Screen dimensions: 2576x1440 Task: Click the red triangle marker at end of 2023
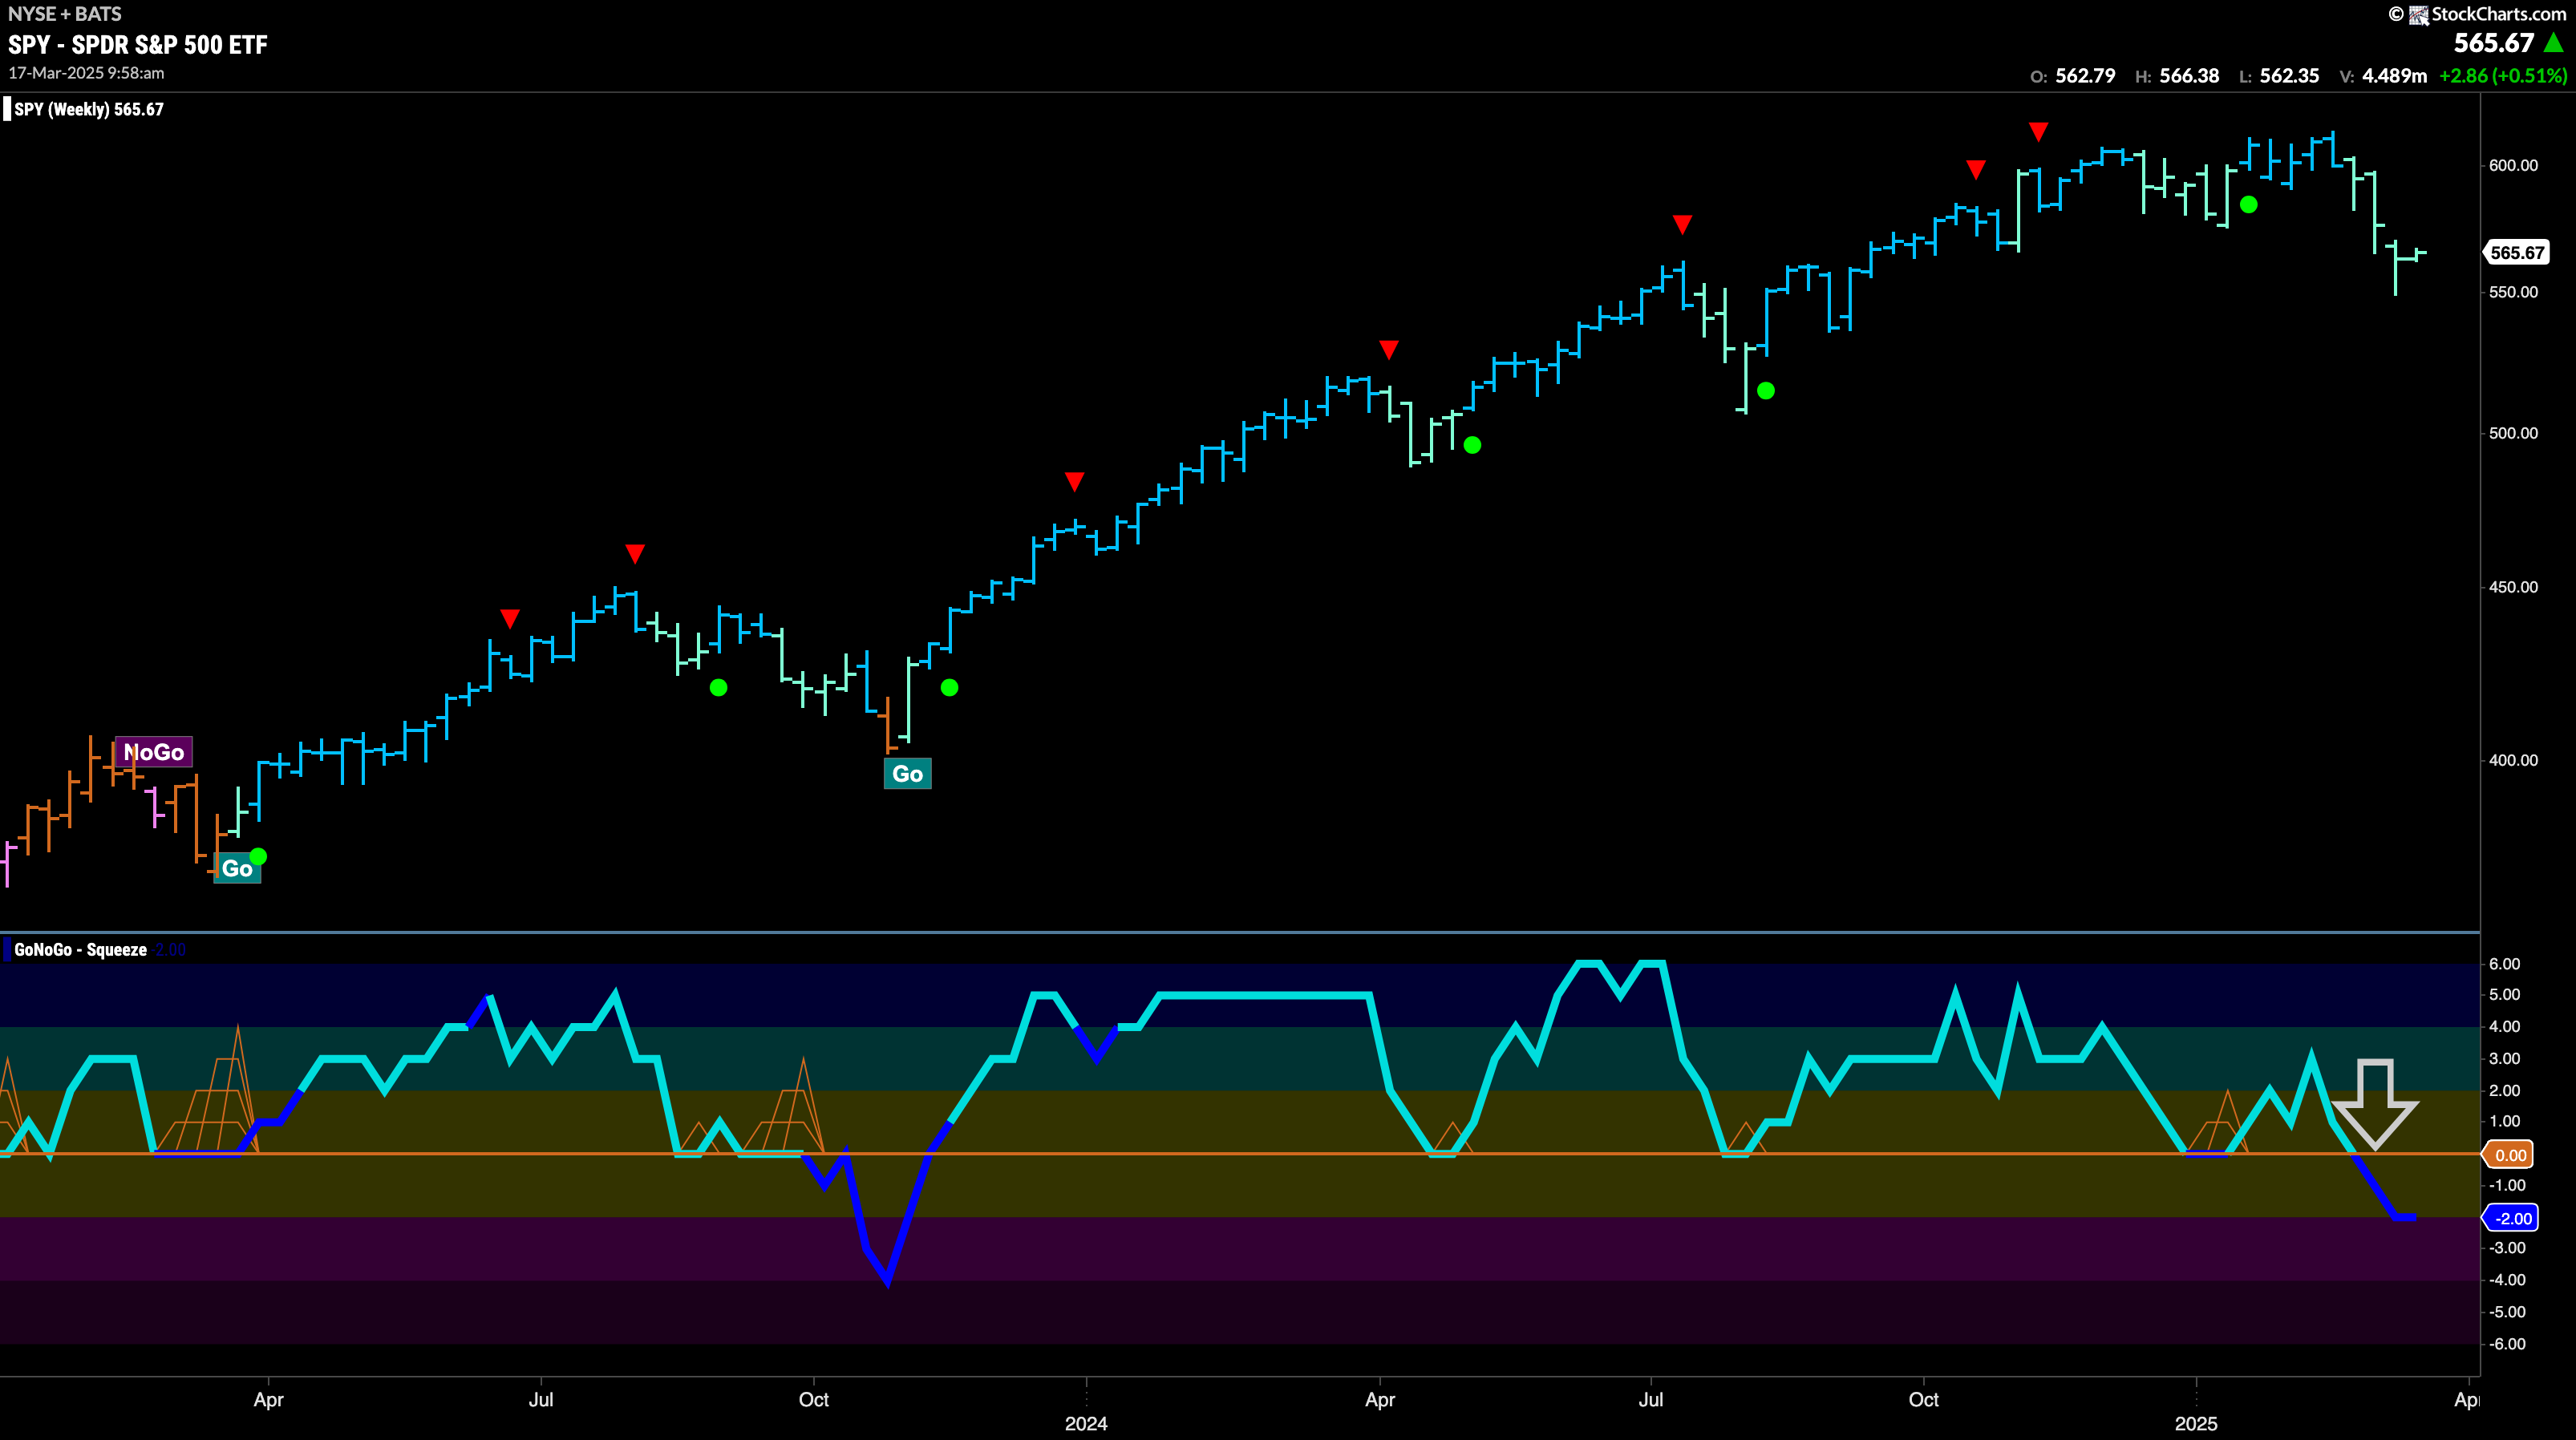point(1074,481)
